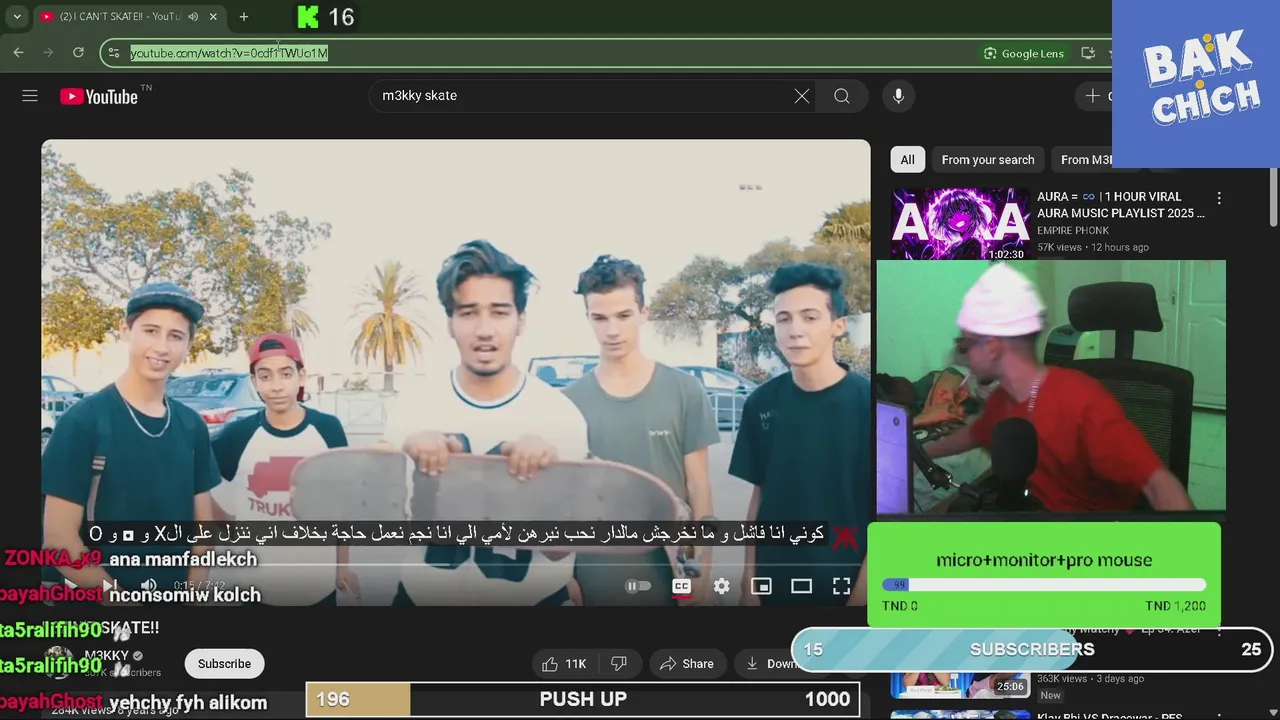Open the tab search dropdown arrow
This screenshot has height=720, width=1280.
pyautogui.click(x=17, y=17)
